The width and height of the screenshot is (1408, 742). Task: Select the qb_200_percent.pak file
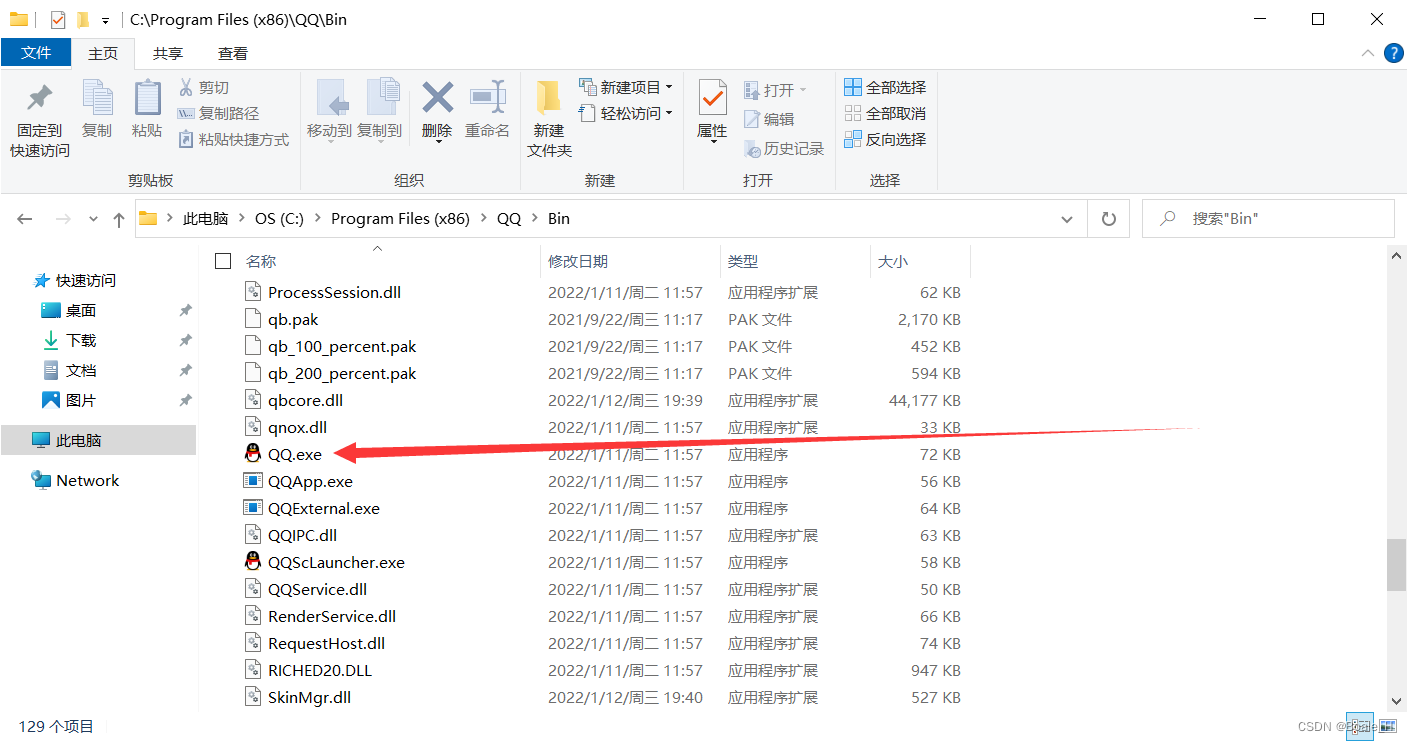(342, 373)
